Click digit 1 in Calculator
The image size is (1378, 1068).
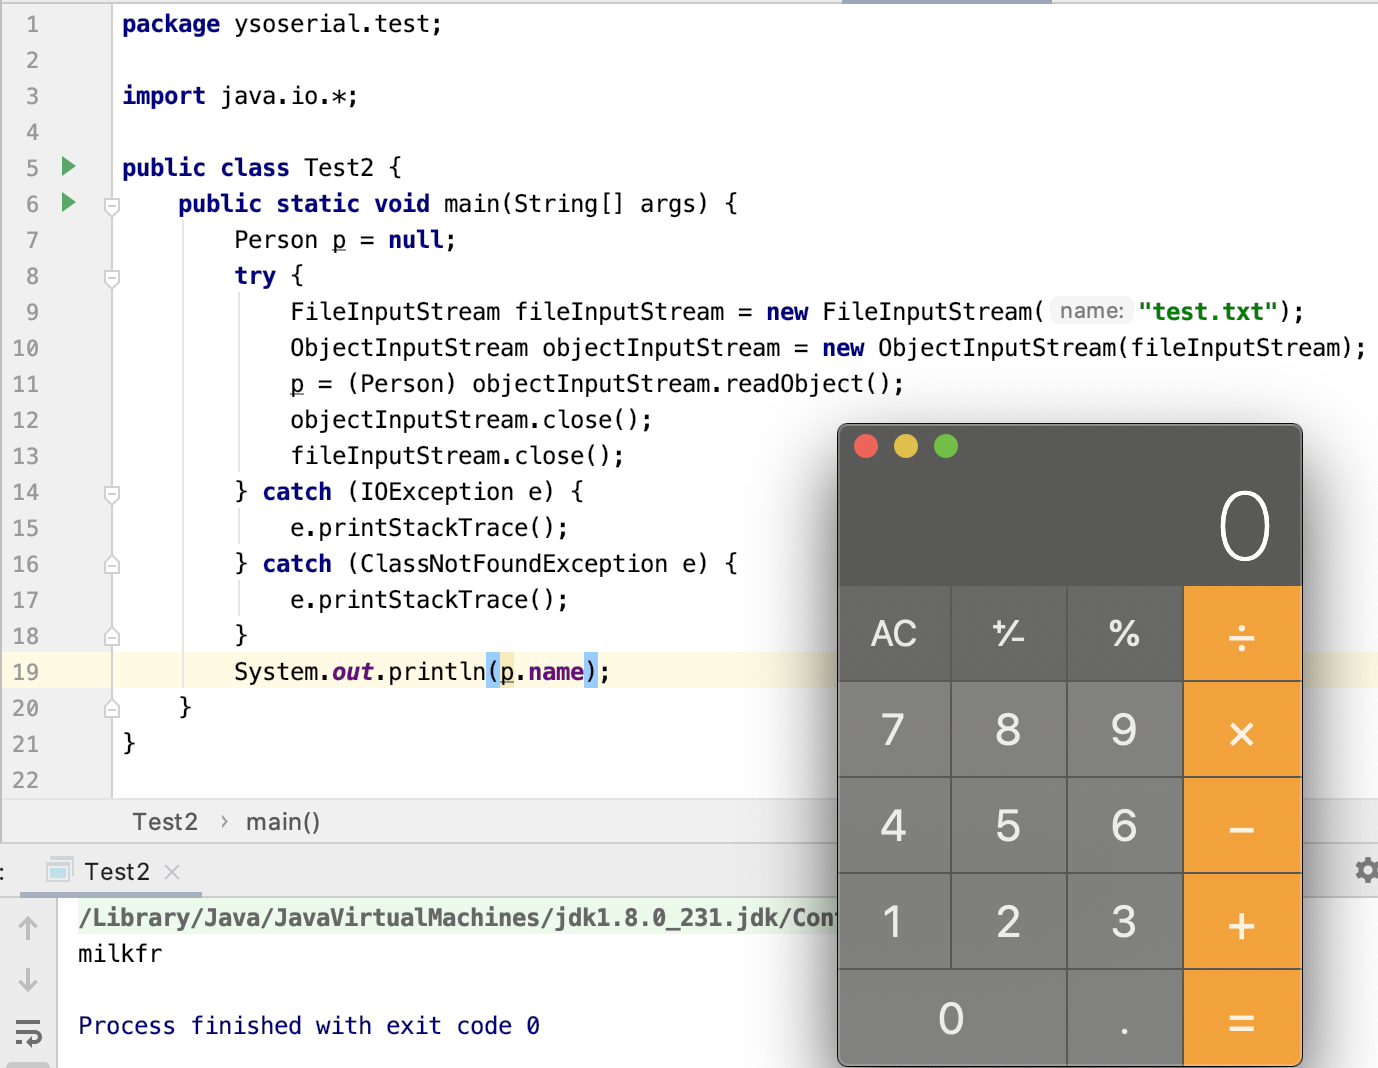coord(894,922)
